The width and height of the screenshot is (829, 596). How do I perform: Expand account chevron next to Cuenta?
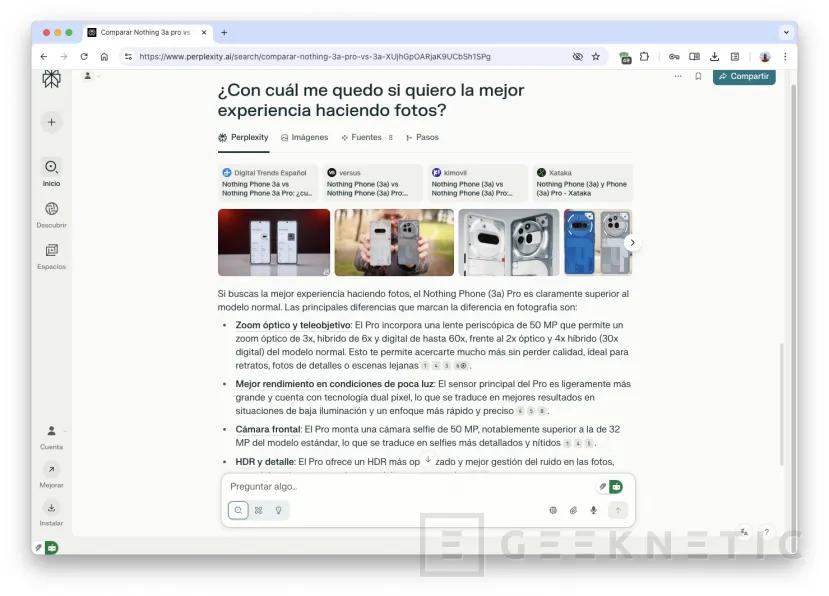click(x=65, y=430)
